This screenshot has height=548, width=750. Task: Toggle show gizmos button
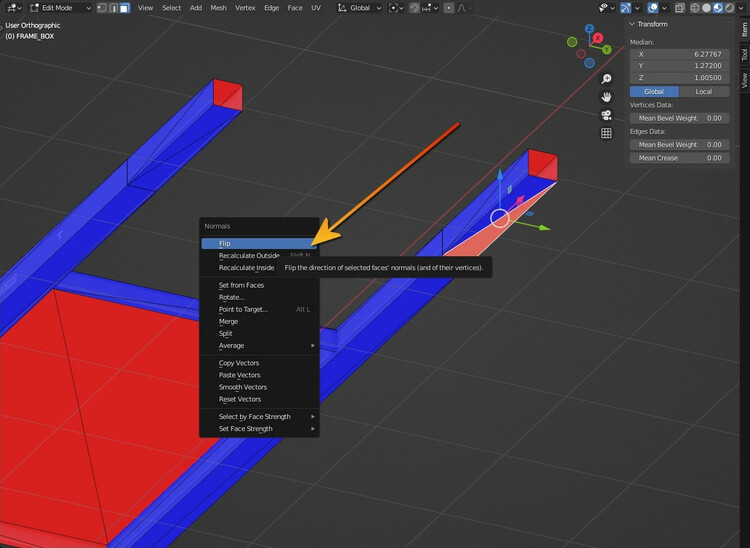pyautogui.click(x=626, y=8)
